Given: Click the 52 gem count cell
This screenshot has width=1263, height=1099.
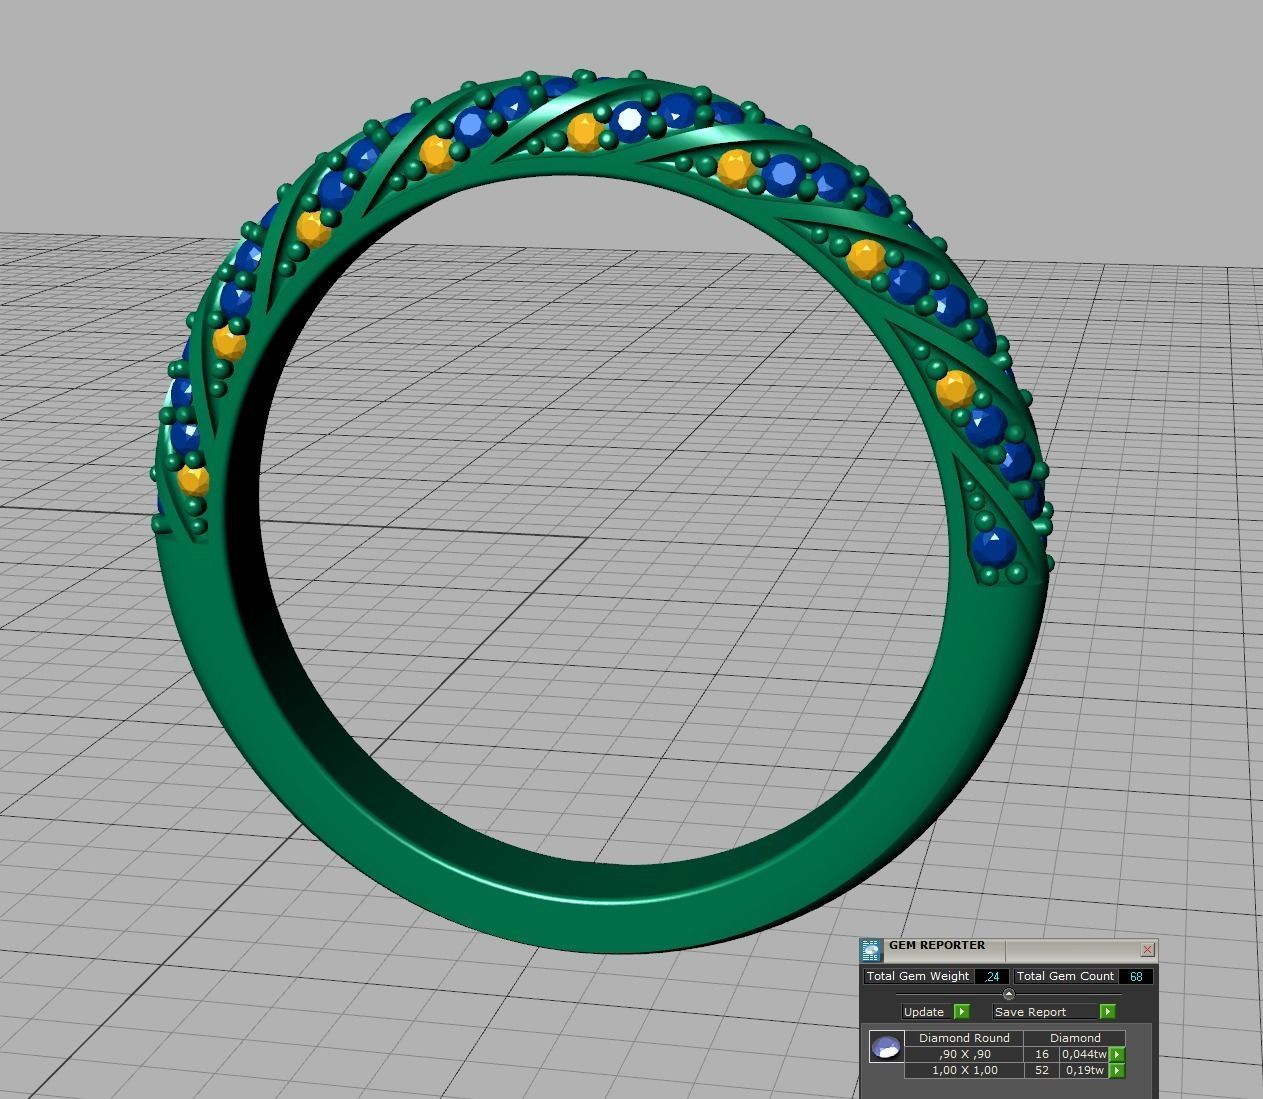Looking at the screenshot, I should tap(1042, 1070).
